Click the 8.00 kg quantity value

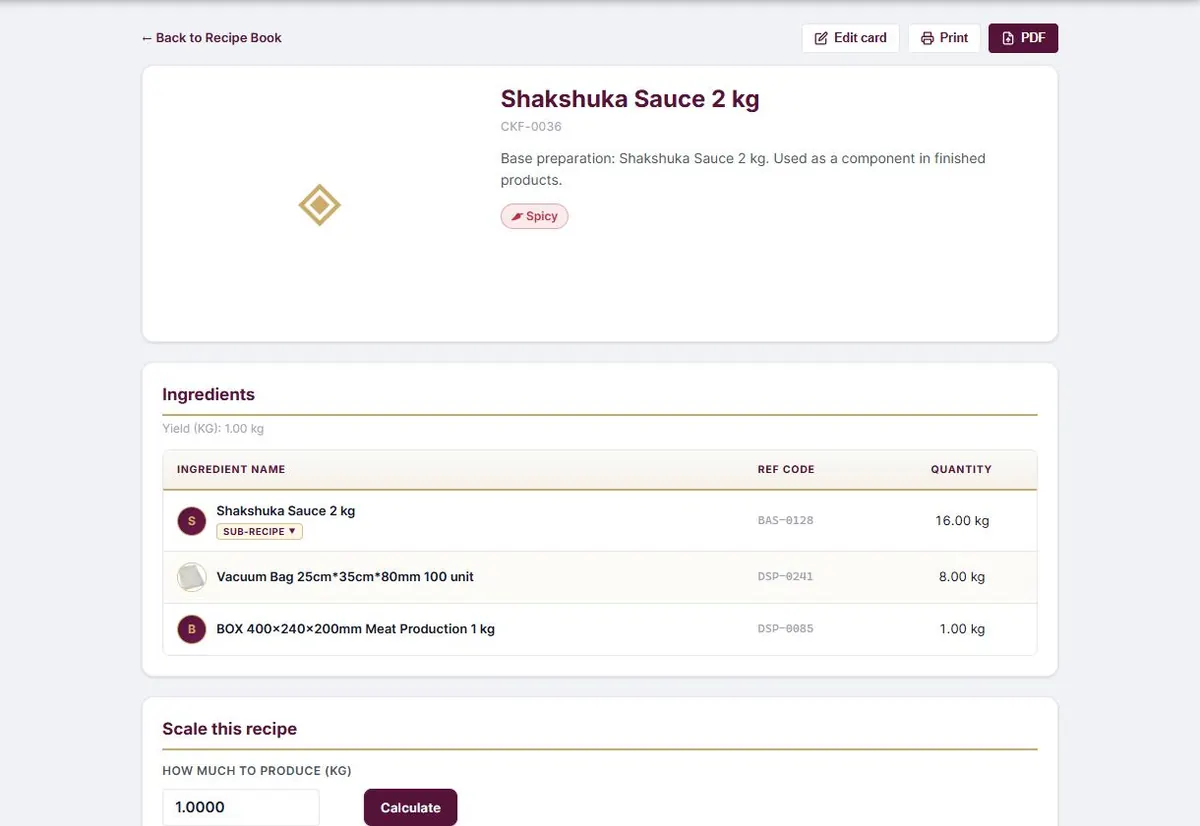click(962, 577)
